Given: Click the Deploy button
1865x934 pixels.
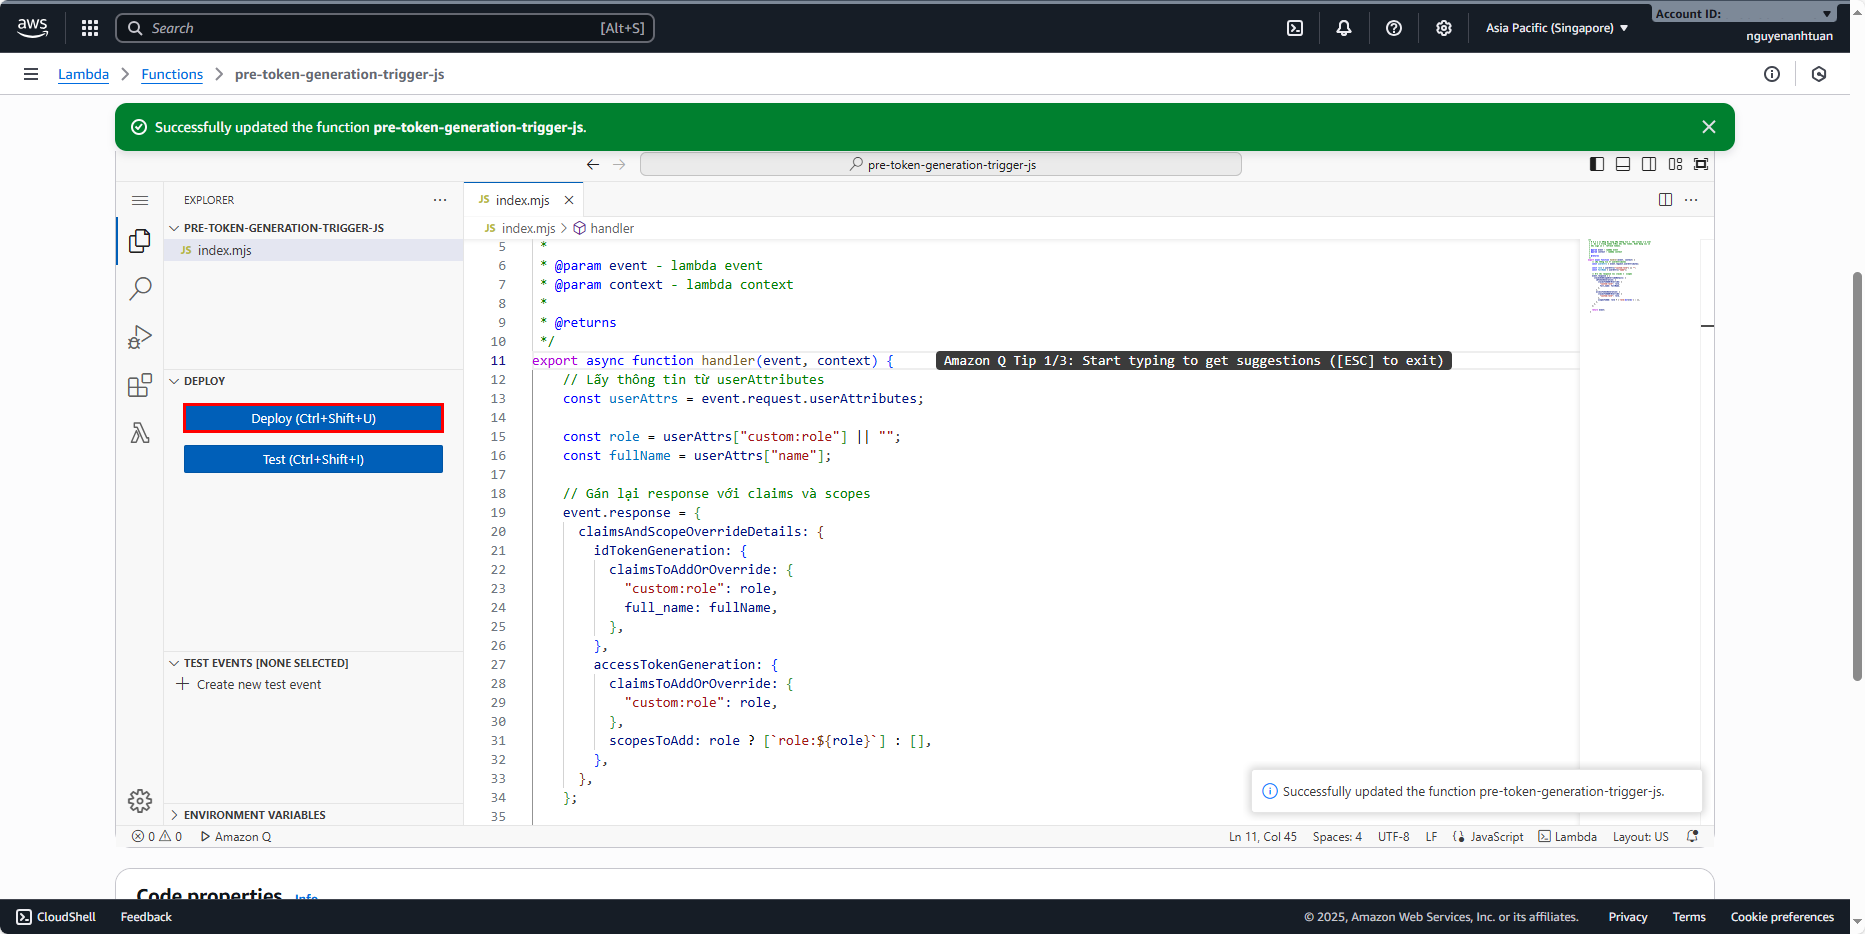Looking at the screenshot, I should [313, 418].
